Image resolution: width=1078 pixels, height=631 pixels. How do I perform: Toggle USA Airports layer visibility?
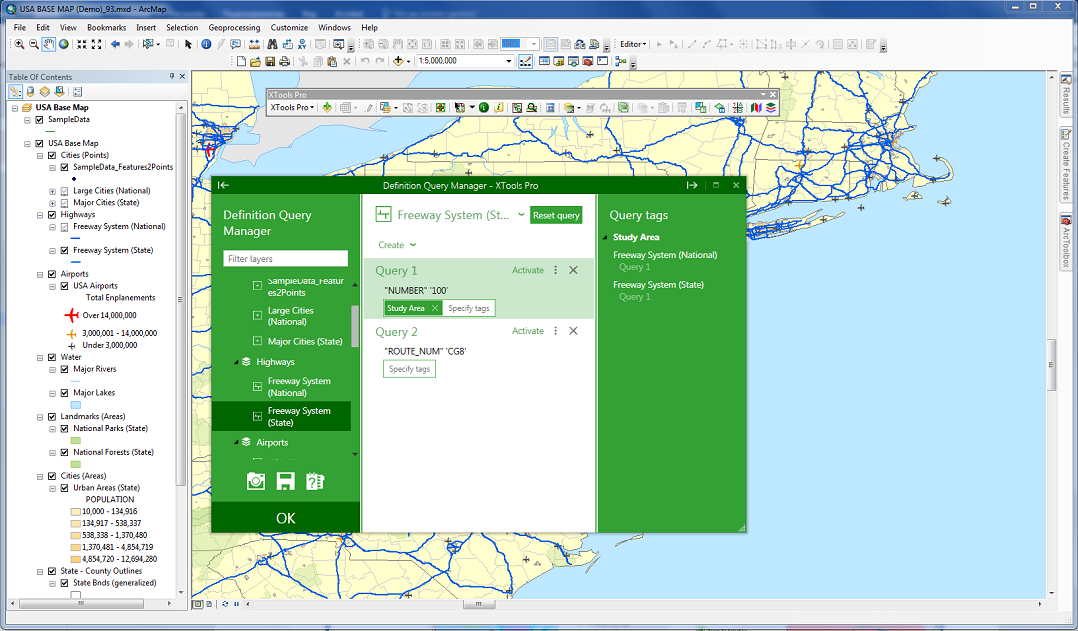click(65, 286)
